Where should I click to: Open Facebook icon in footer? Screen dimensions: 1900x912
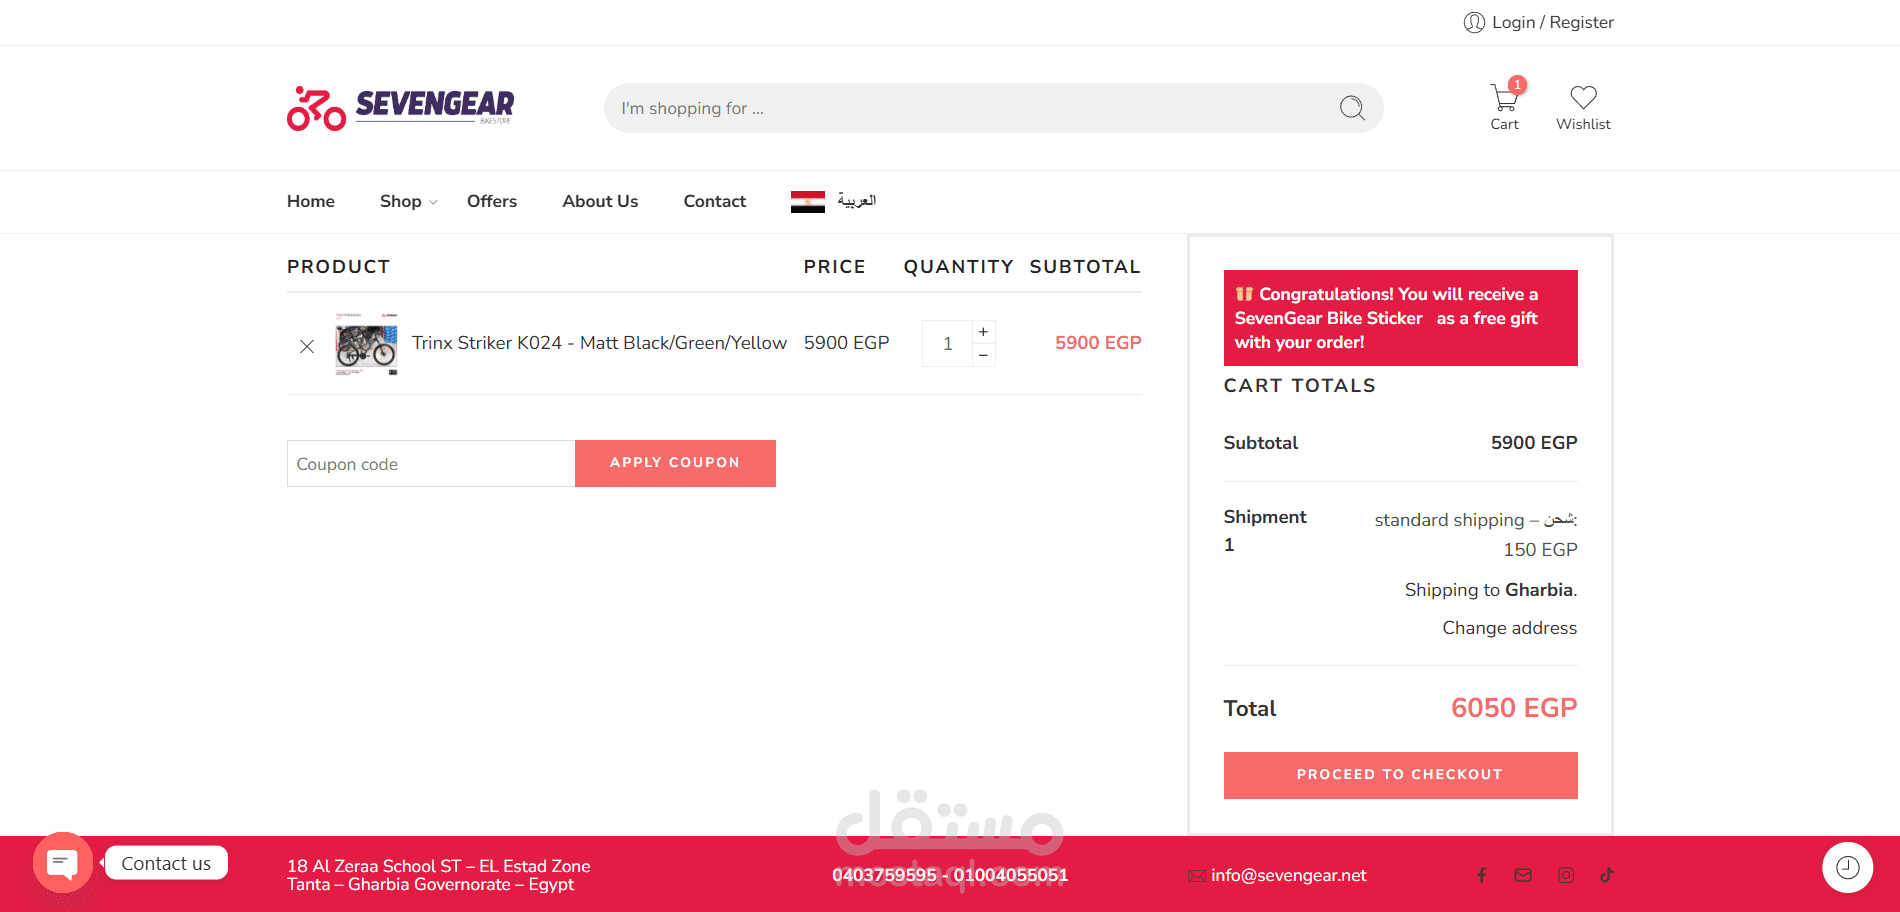click(1482, 875)
